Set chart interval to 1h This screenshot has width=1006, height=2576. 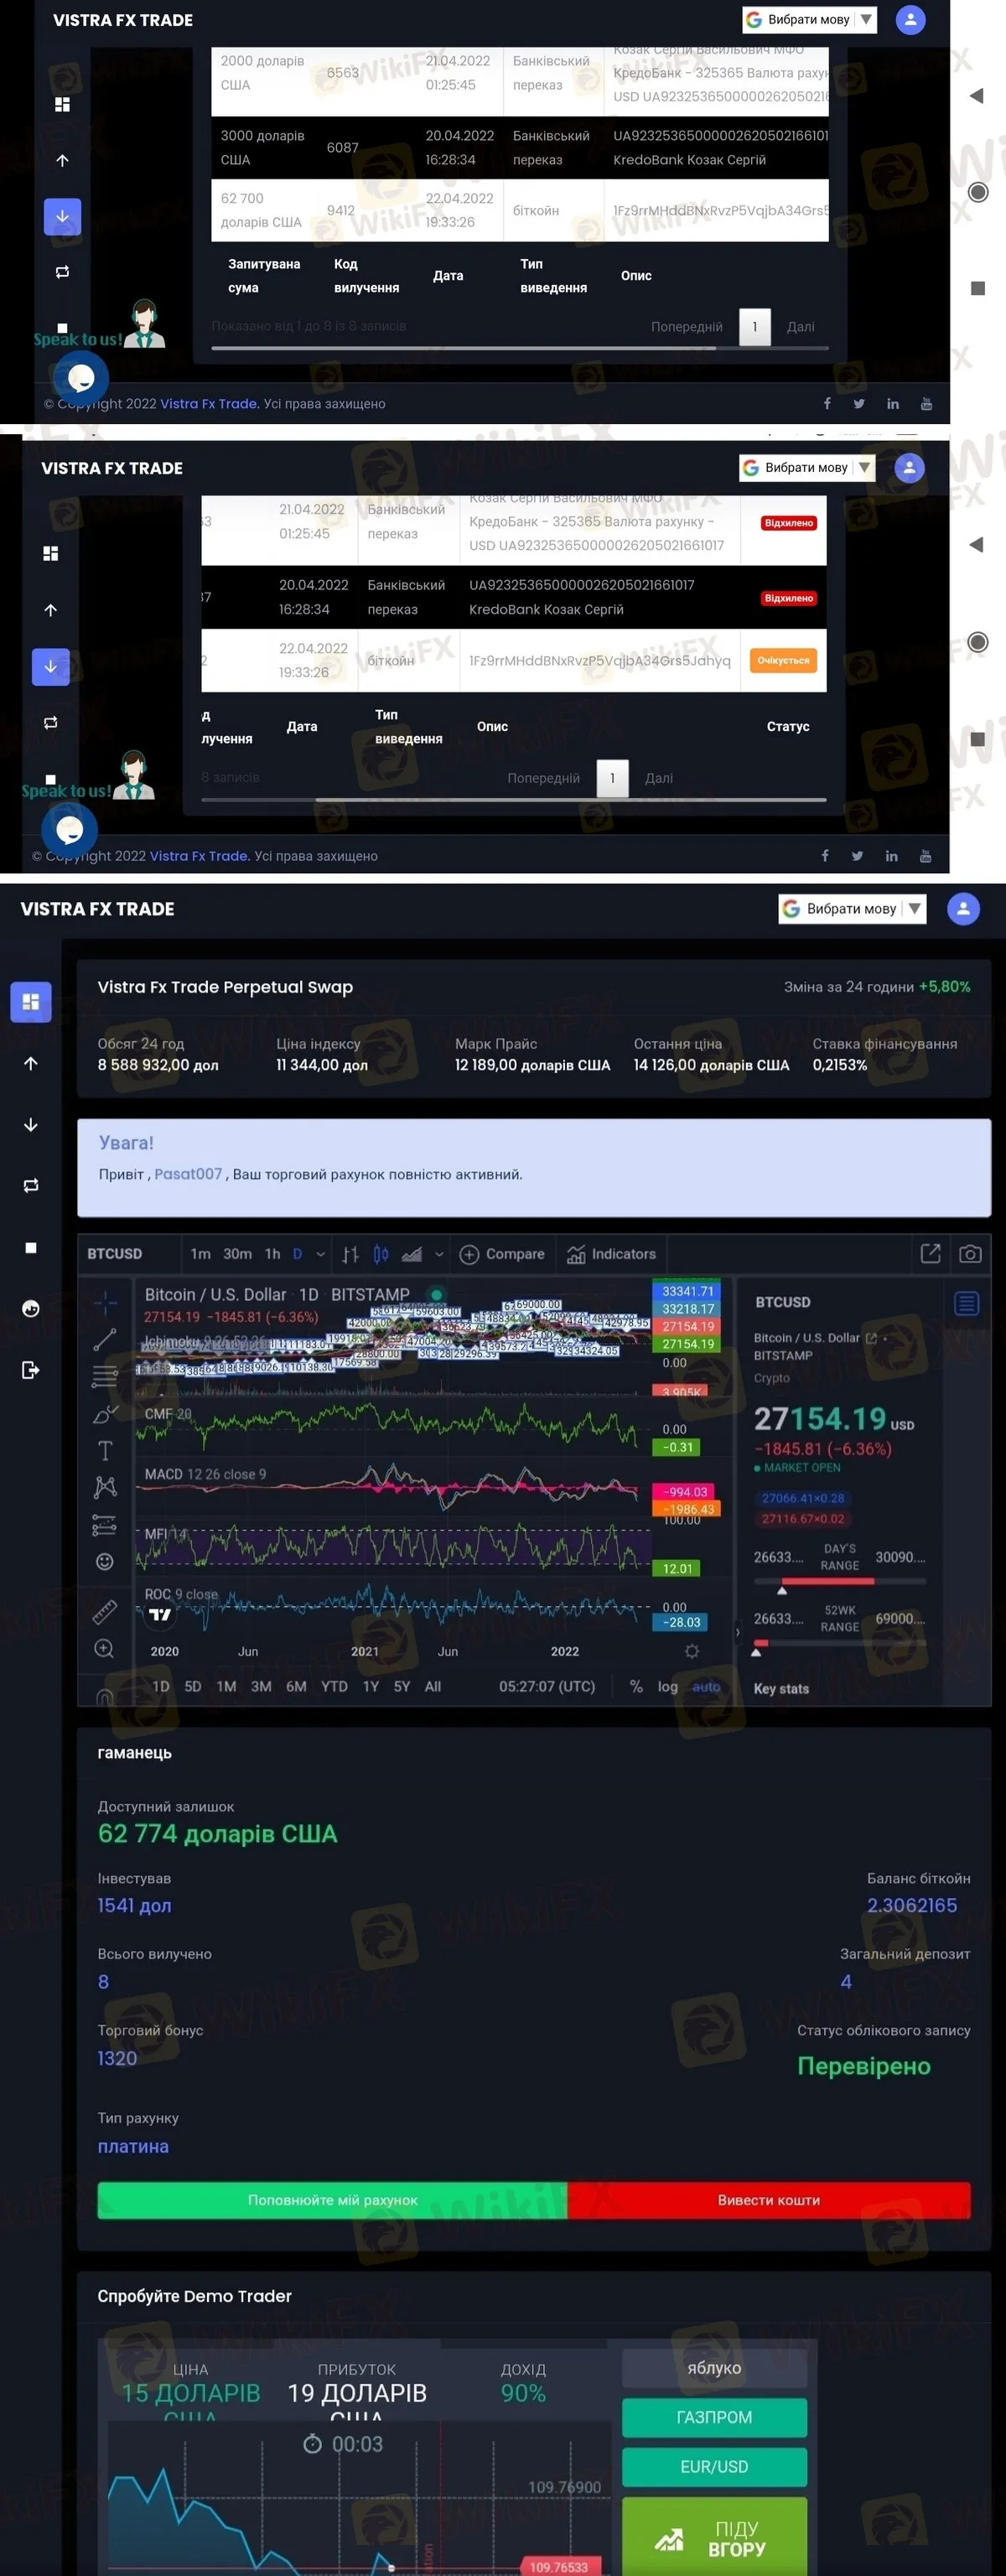pyautogui.click(x=272, y=1254)
